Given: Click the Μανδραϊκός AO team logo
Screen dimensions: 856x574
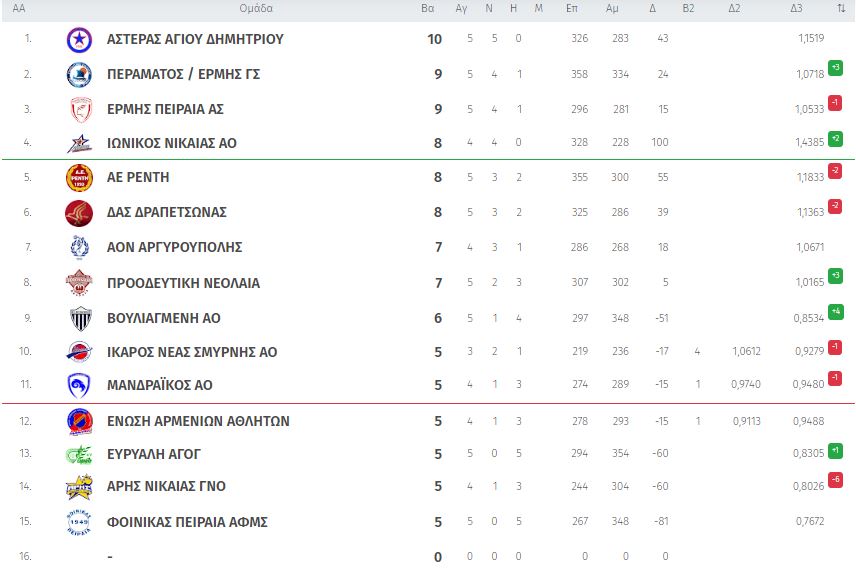Looking at the screenshot, I should pos(79,386).
